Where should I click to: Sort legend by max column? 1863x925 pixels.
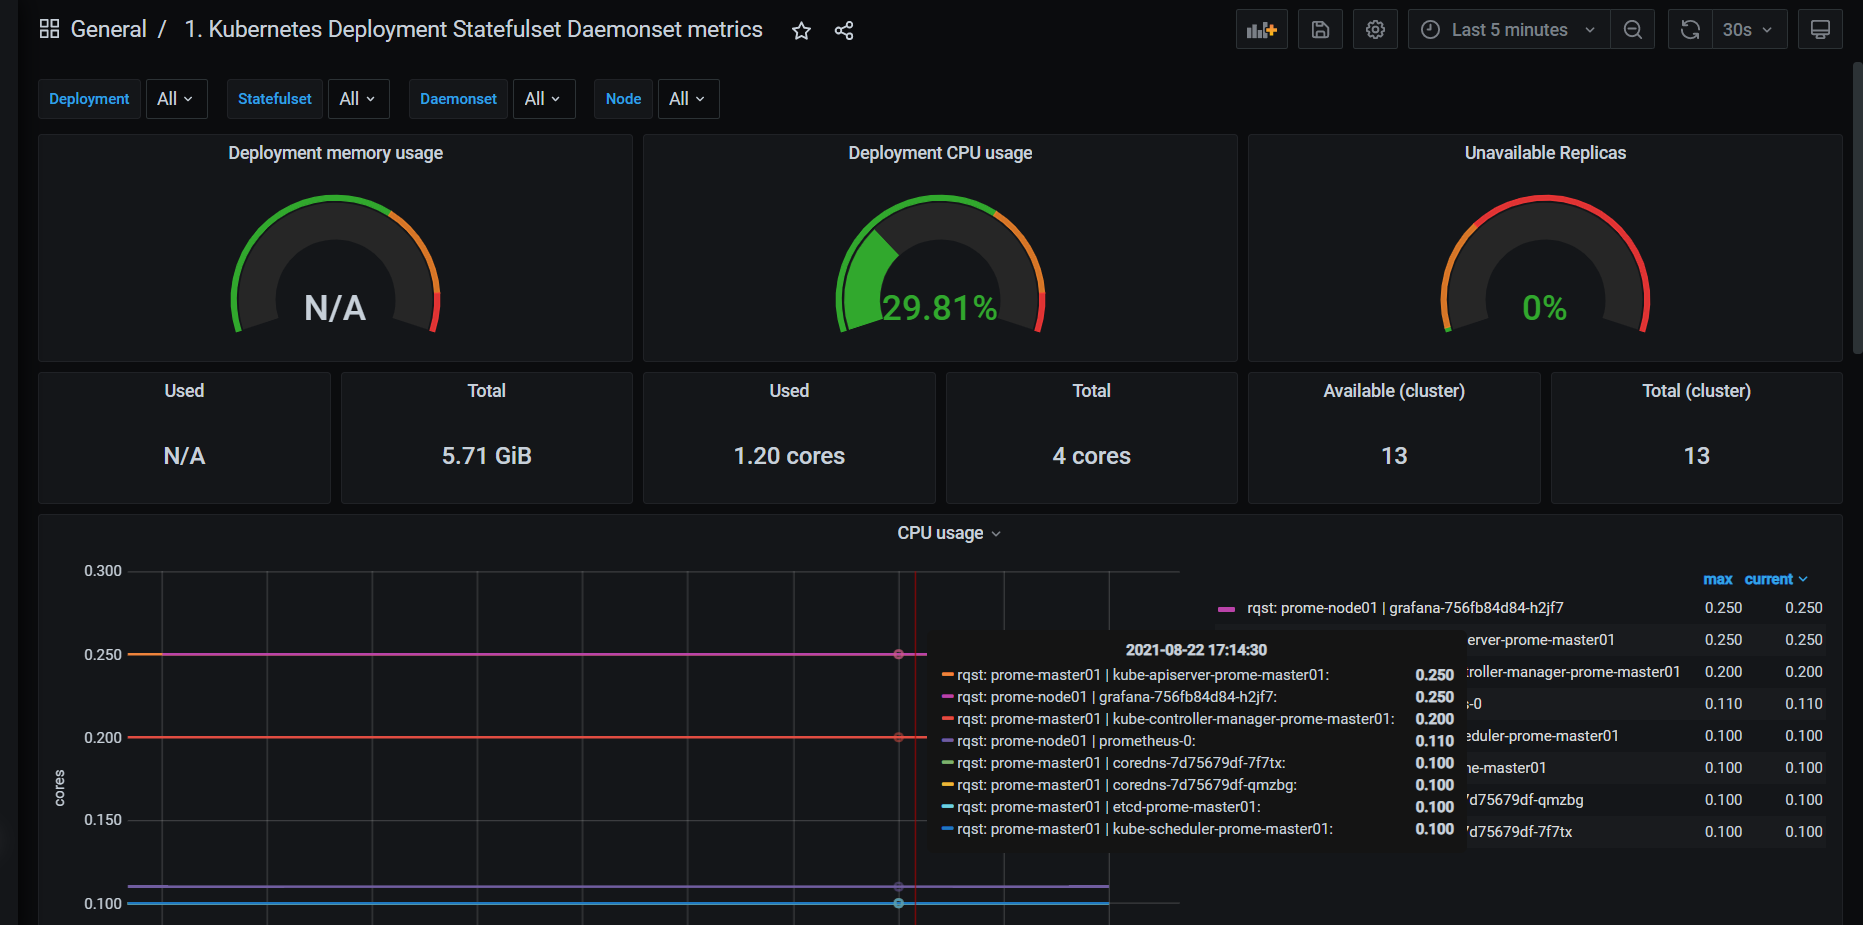pyautogui.click(x=1718, y=579)
